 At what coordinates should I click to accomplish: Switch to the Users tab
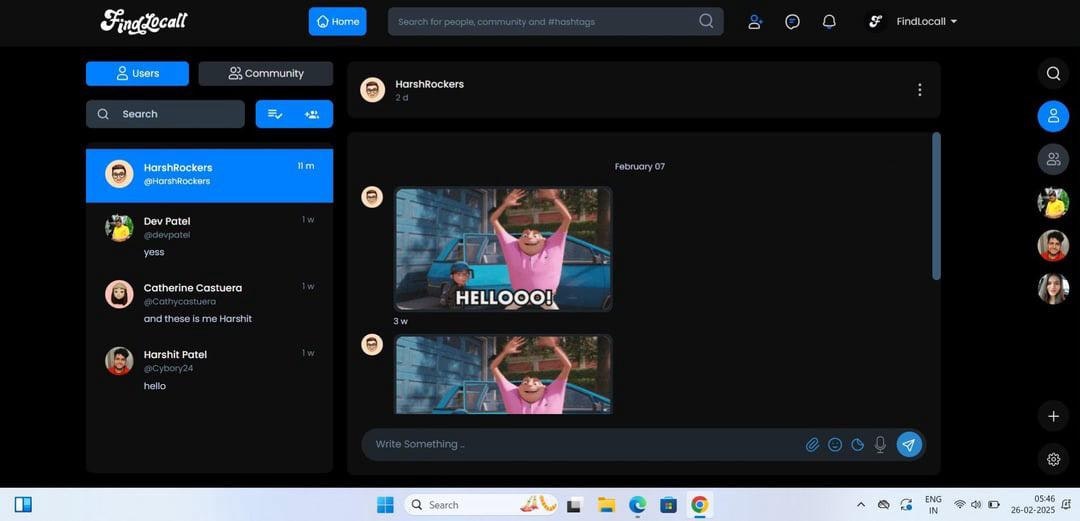pyautogui.click(x=137, y=73)
